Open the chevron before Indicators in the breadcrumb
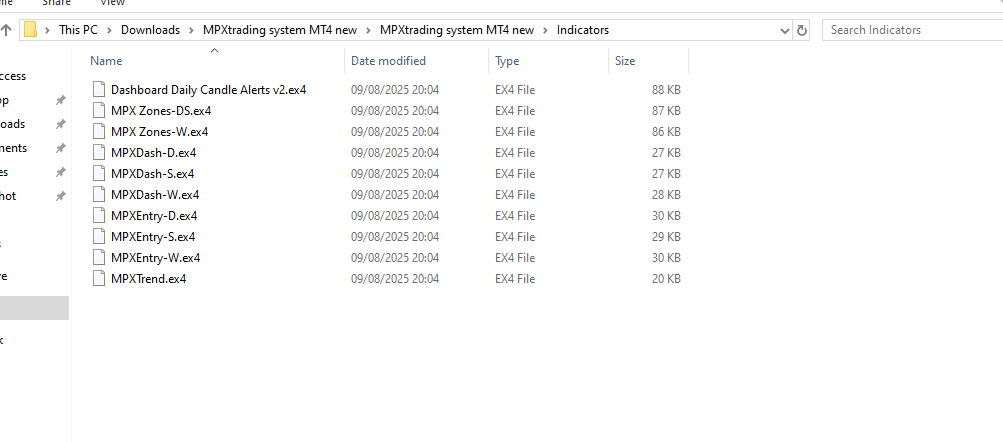The image size is (1003, 442). click(547, 30)
